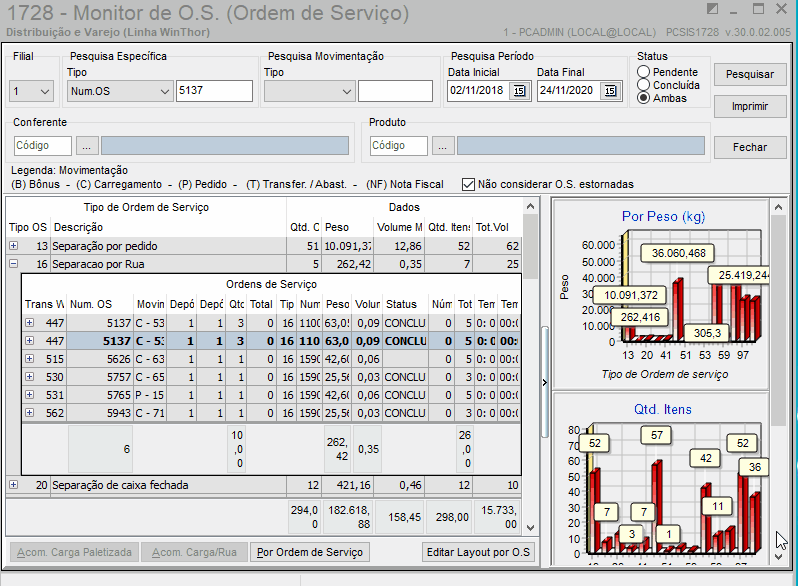This screenshot has width=798, height=586.
Task: Select Ambas status radio
Action: tap(644, 98)
